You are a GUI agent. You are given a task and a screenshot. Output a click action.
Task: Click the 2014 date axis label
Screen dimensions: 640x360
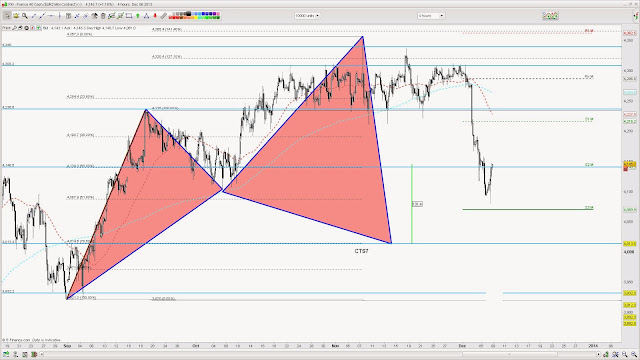(x=593, y=346)
